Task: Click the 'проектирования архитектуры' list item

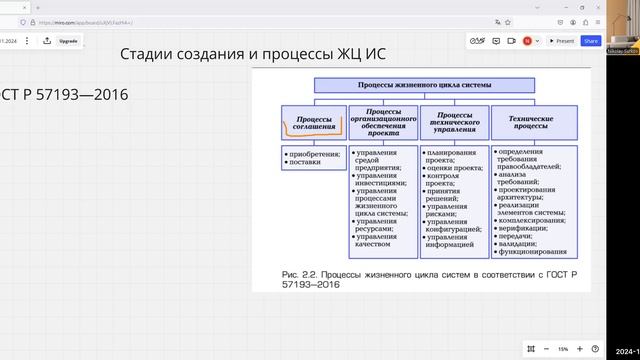Action: (x=525, y=194)
